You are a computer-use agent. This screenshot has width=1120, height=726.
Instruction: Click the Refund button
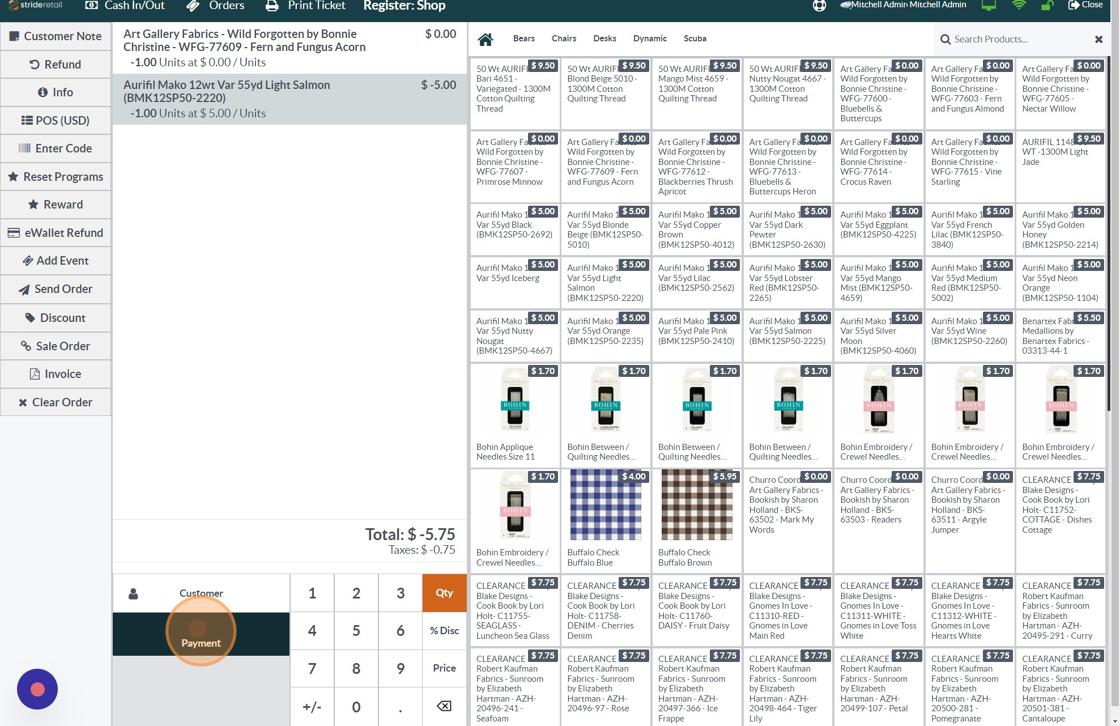tap(56, 64)
